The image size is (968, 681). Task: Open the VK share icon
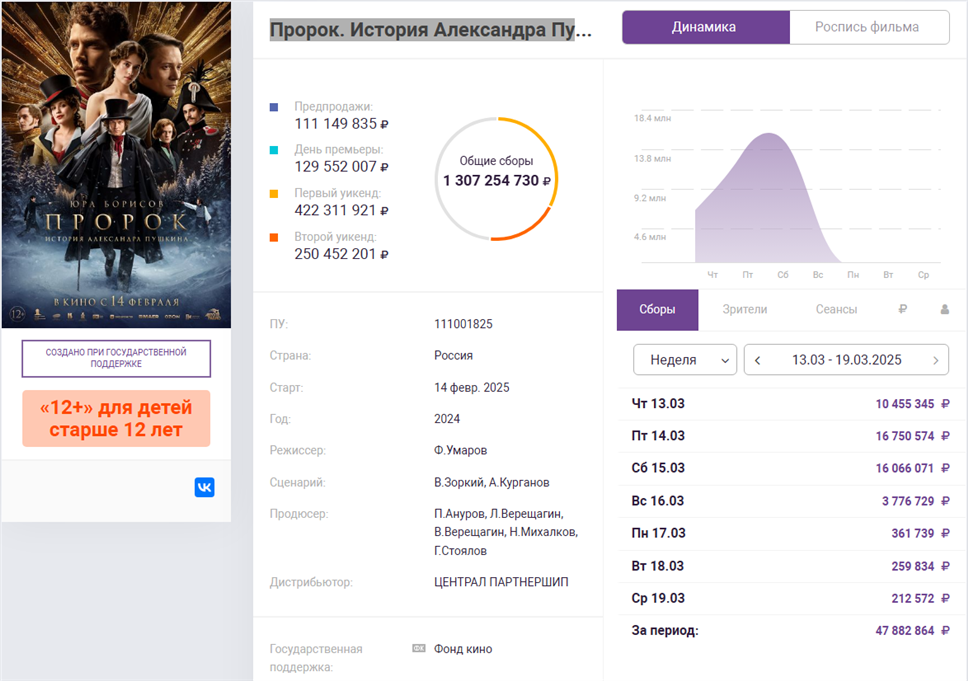pos(204,487)
